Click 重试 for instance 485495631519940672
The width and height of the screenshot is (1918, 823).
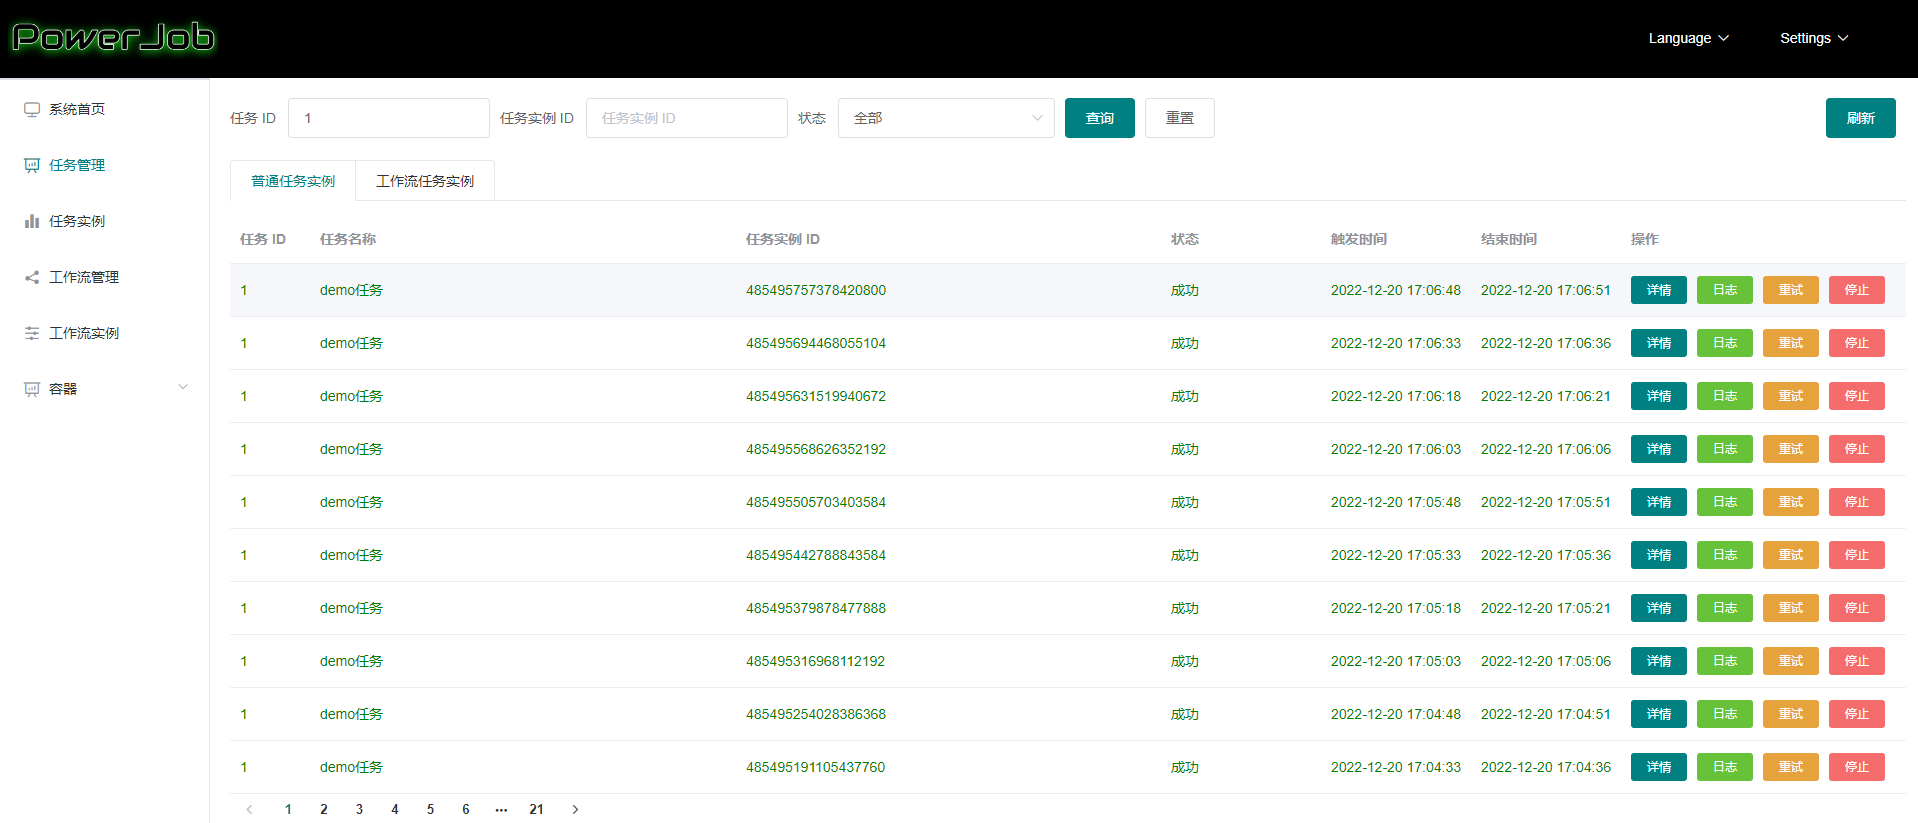pyautogui.click(x=1791, y=396)
